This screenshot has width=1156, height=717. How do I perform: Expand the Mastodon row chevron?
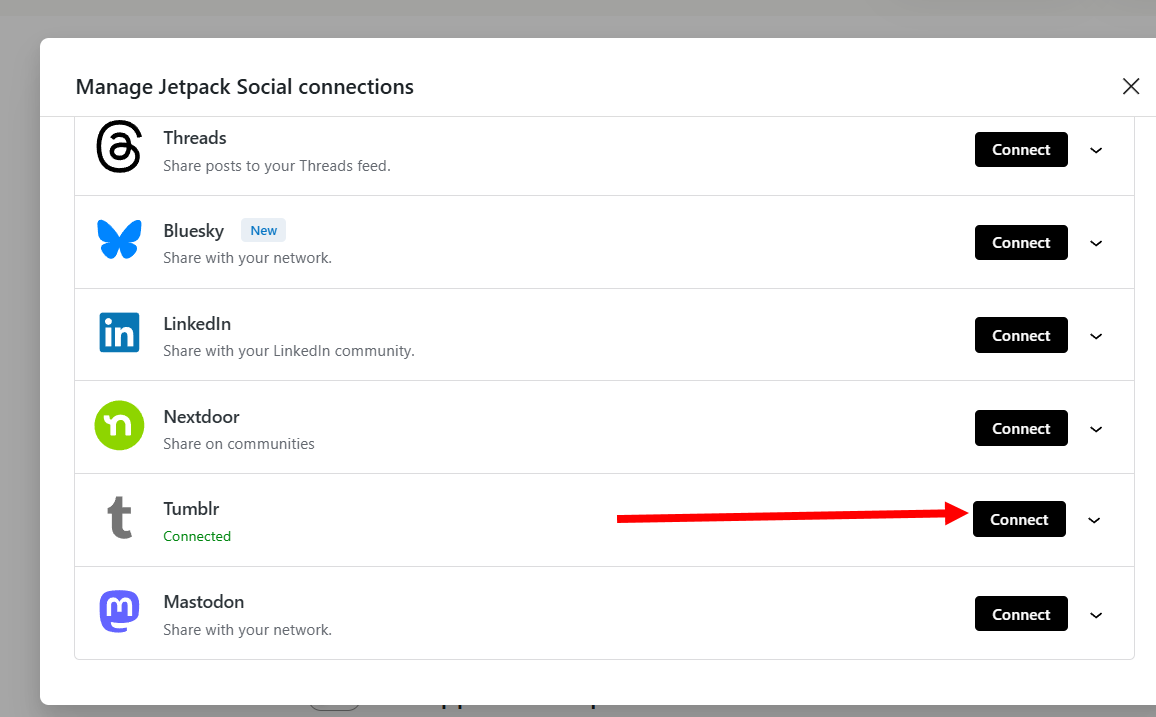[1096, 615]
